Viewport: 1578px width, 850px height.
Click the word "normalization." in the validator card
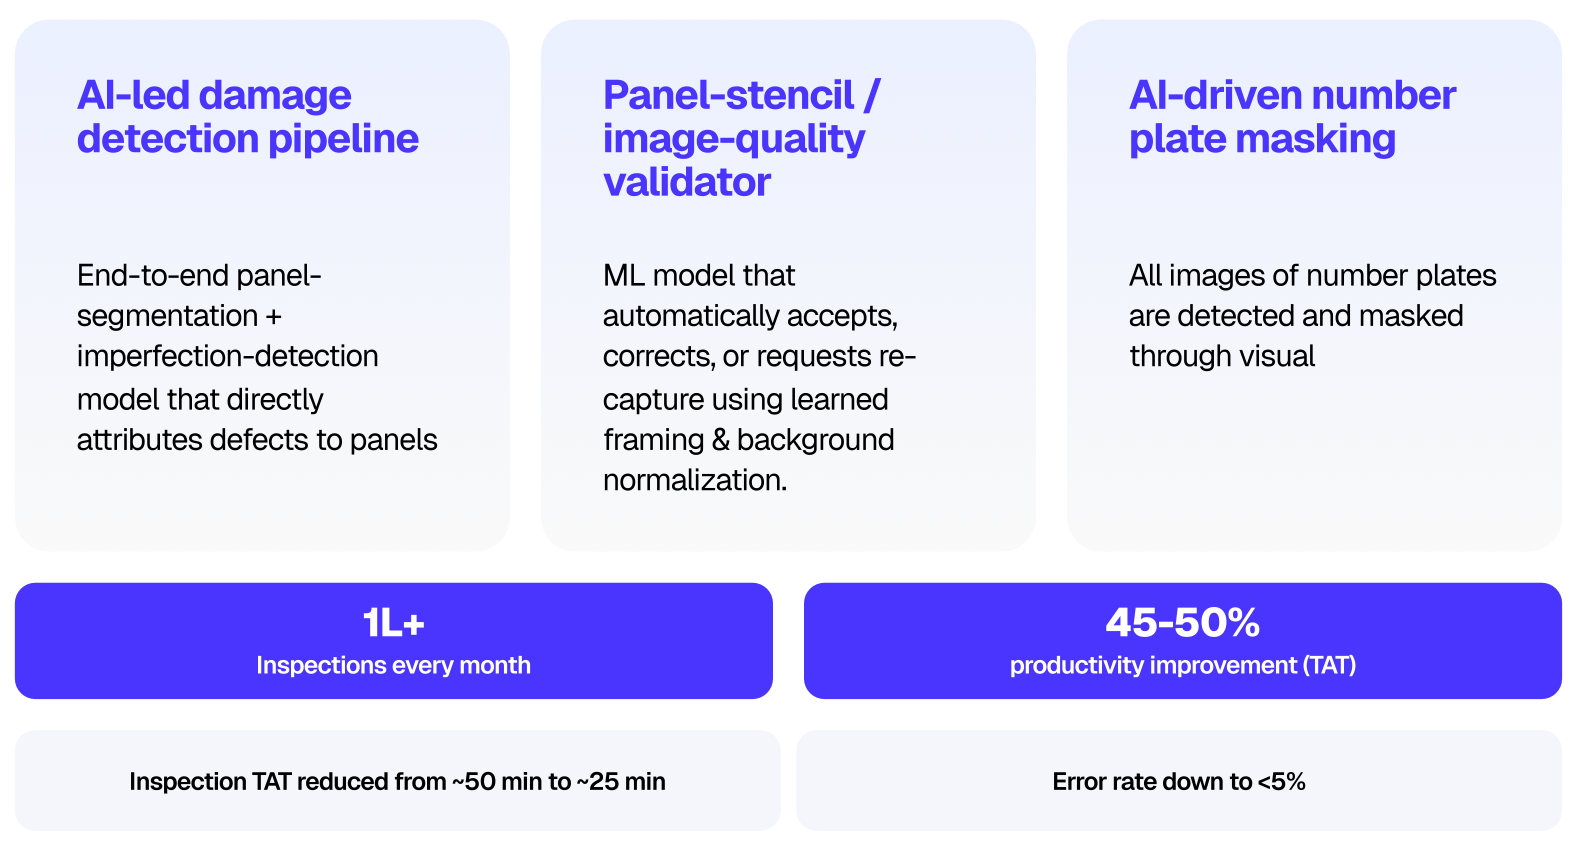point(695,481)
